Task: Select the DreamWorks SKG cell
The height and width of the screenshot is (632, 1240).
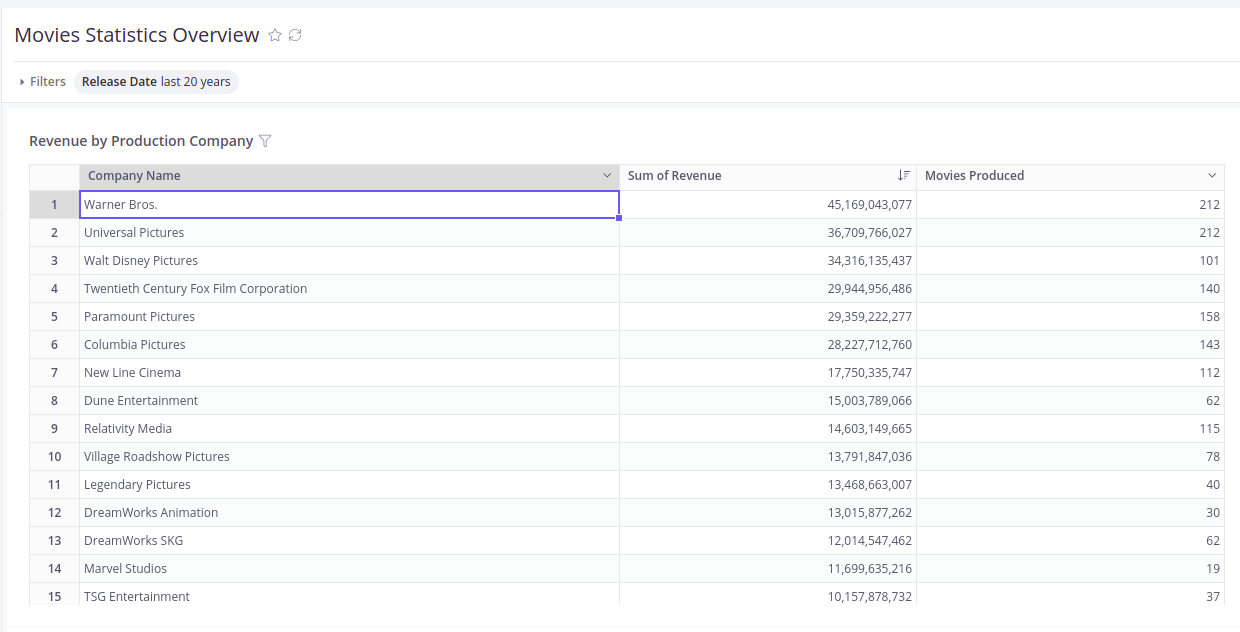Action: pyautogui.click(x=349, y=540)
